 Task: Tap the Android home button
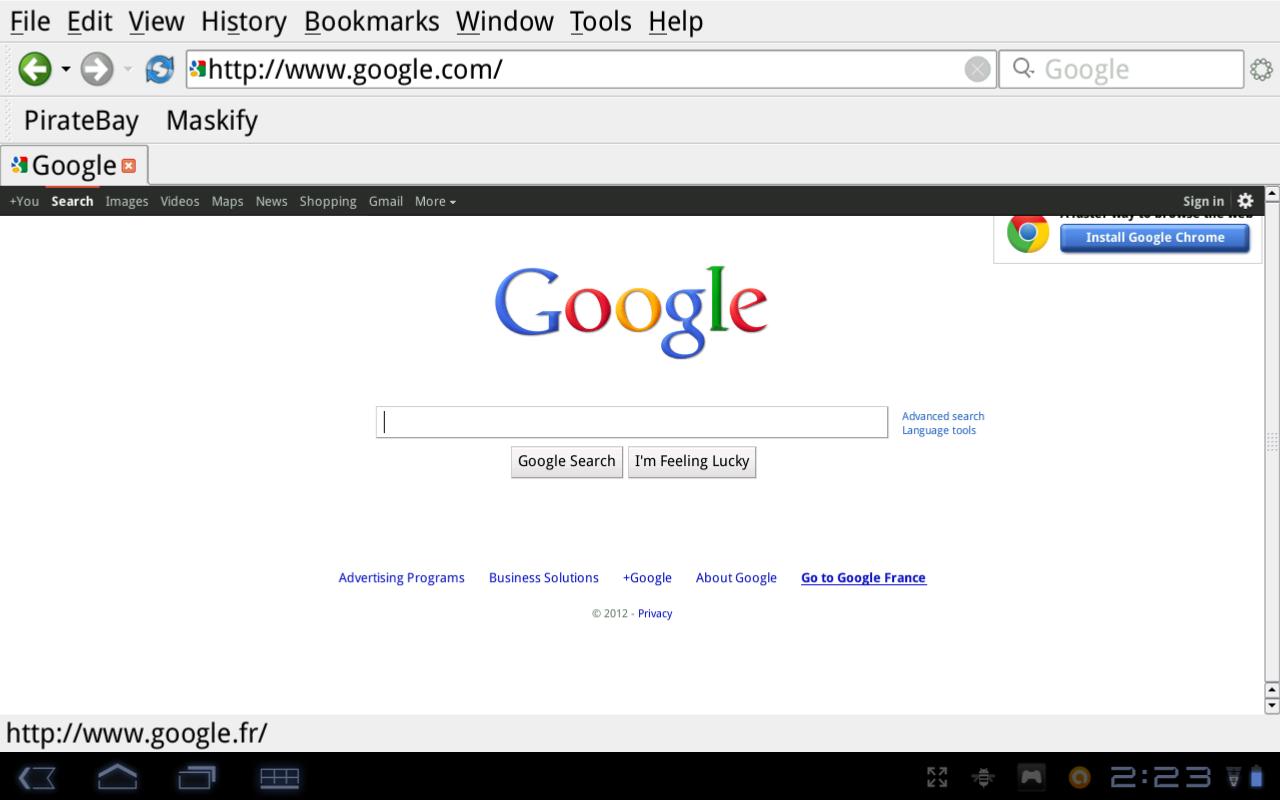[117, 777]
